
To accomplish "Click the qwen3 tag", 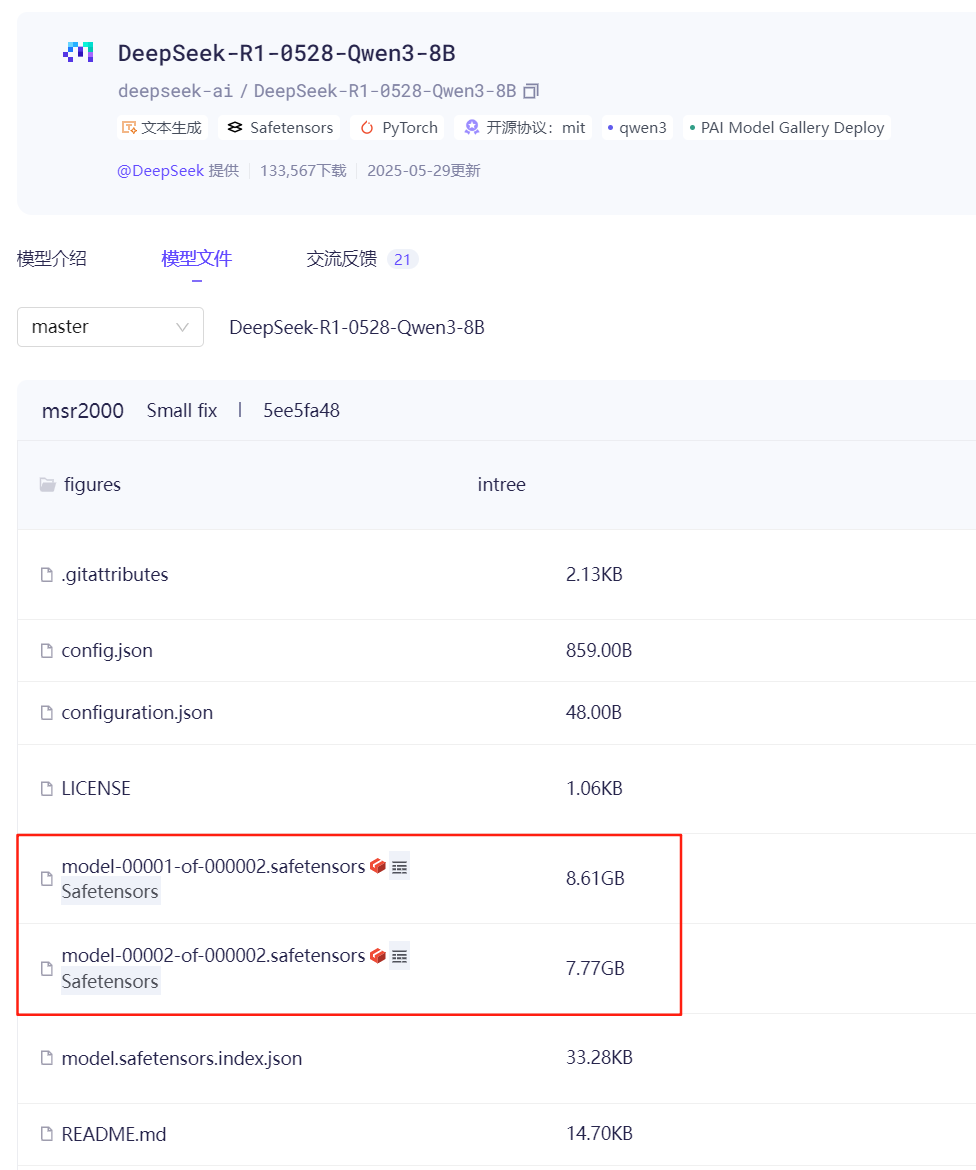I will [x=636, y=128].
